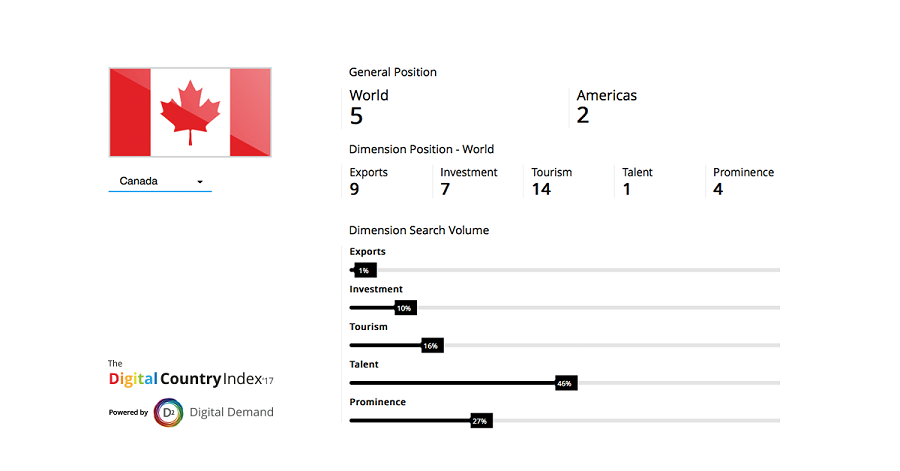The height and width of the screenshot is (471, 900).
Task: Click the World label in General Position
Action: coord(369,95)
